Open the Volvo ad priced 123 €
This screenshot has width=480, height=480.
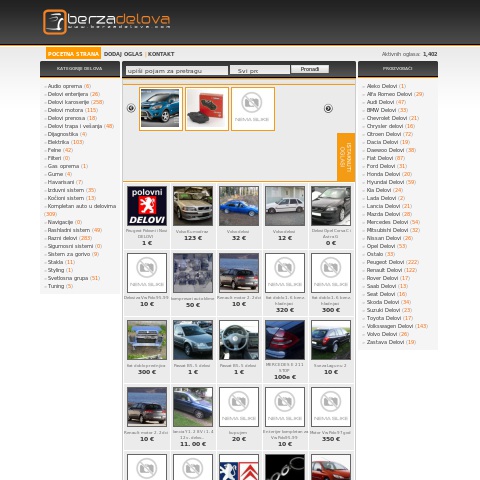coord(193,206)
